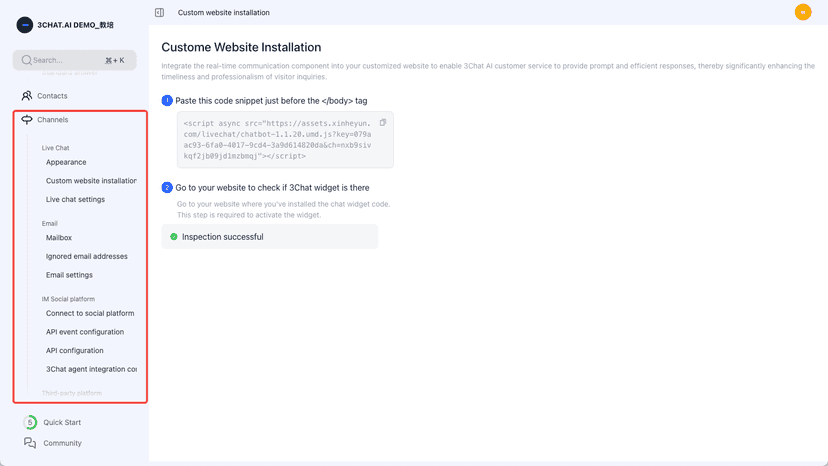Click the Contacts people icon
This screenshot has width=828, height=466.
(x=26, y=96)
